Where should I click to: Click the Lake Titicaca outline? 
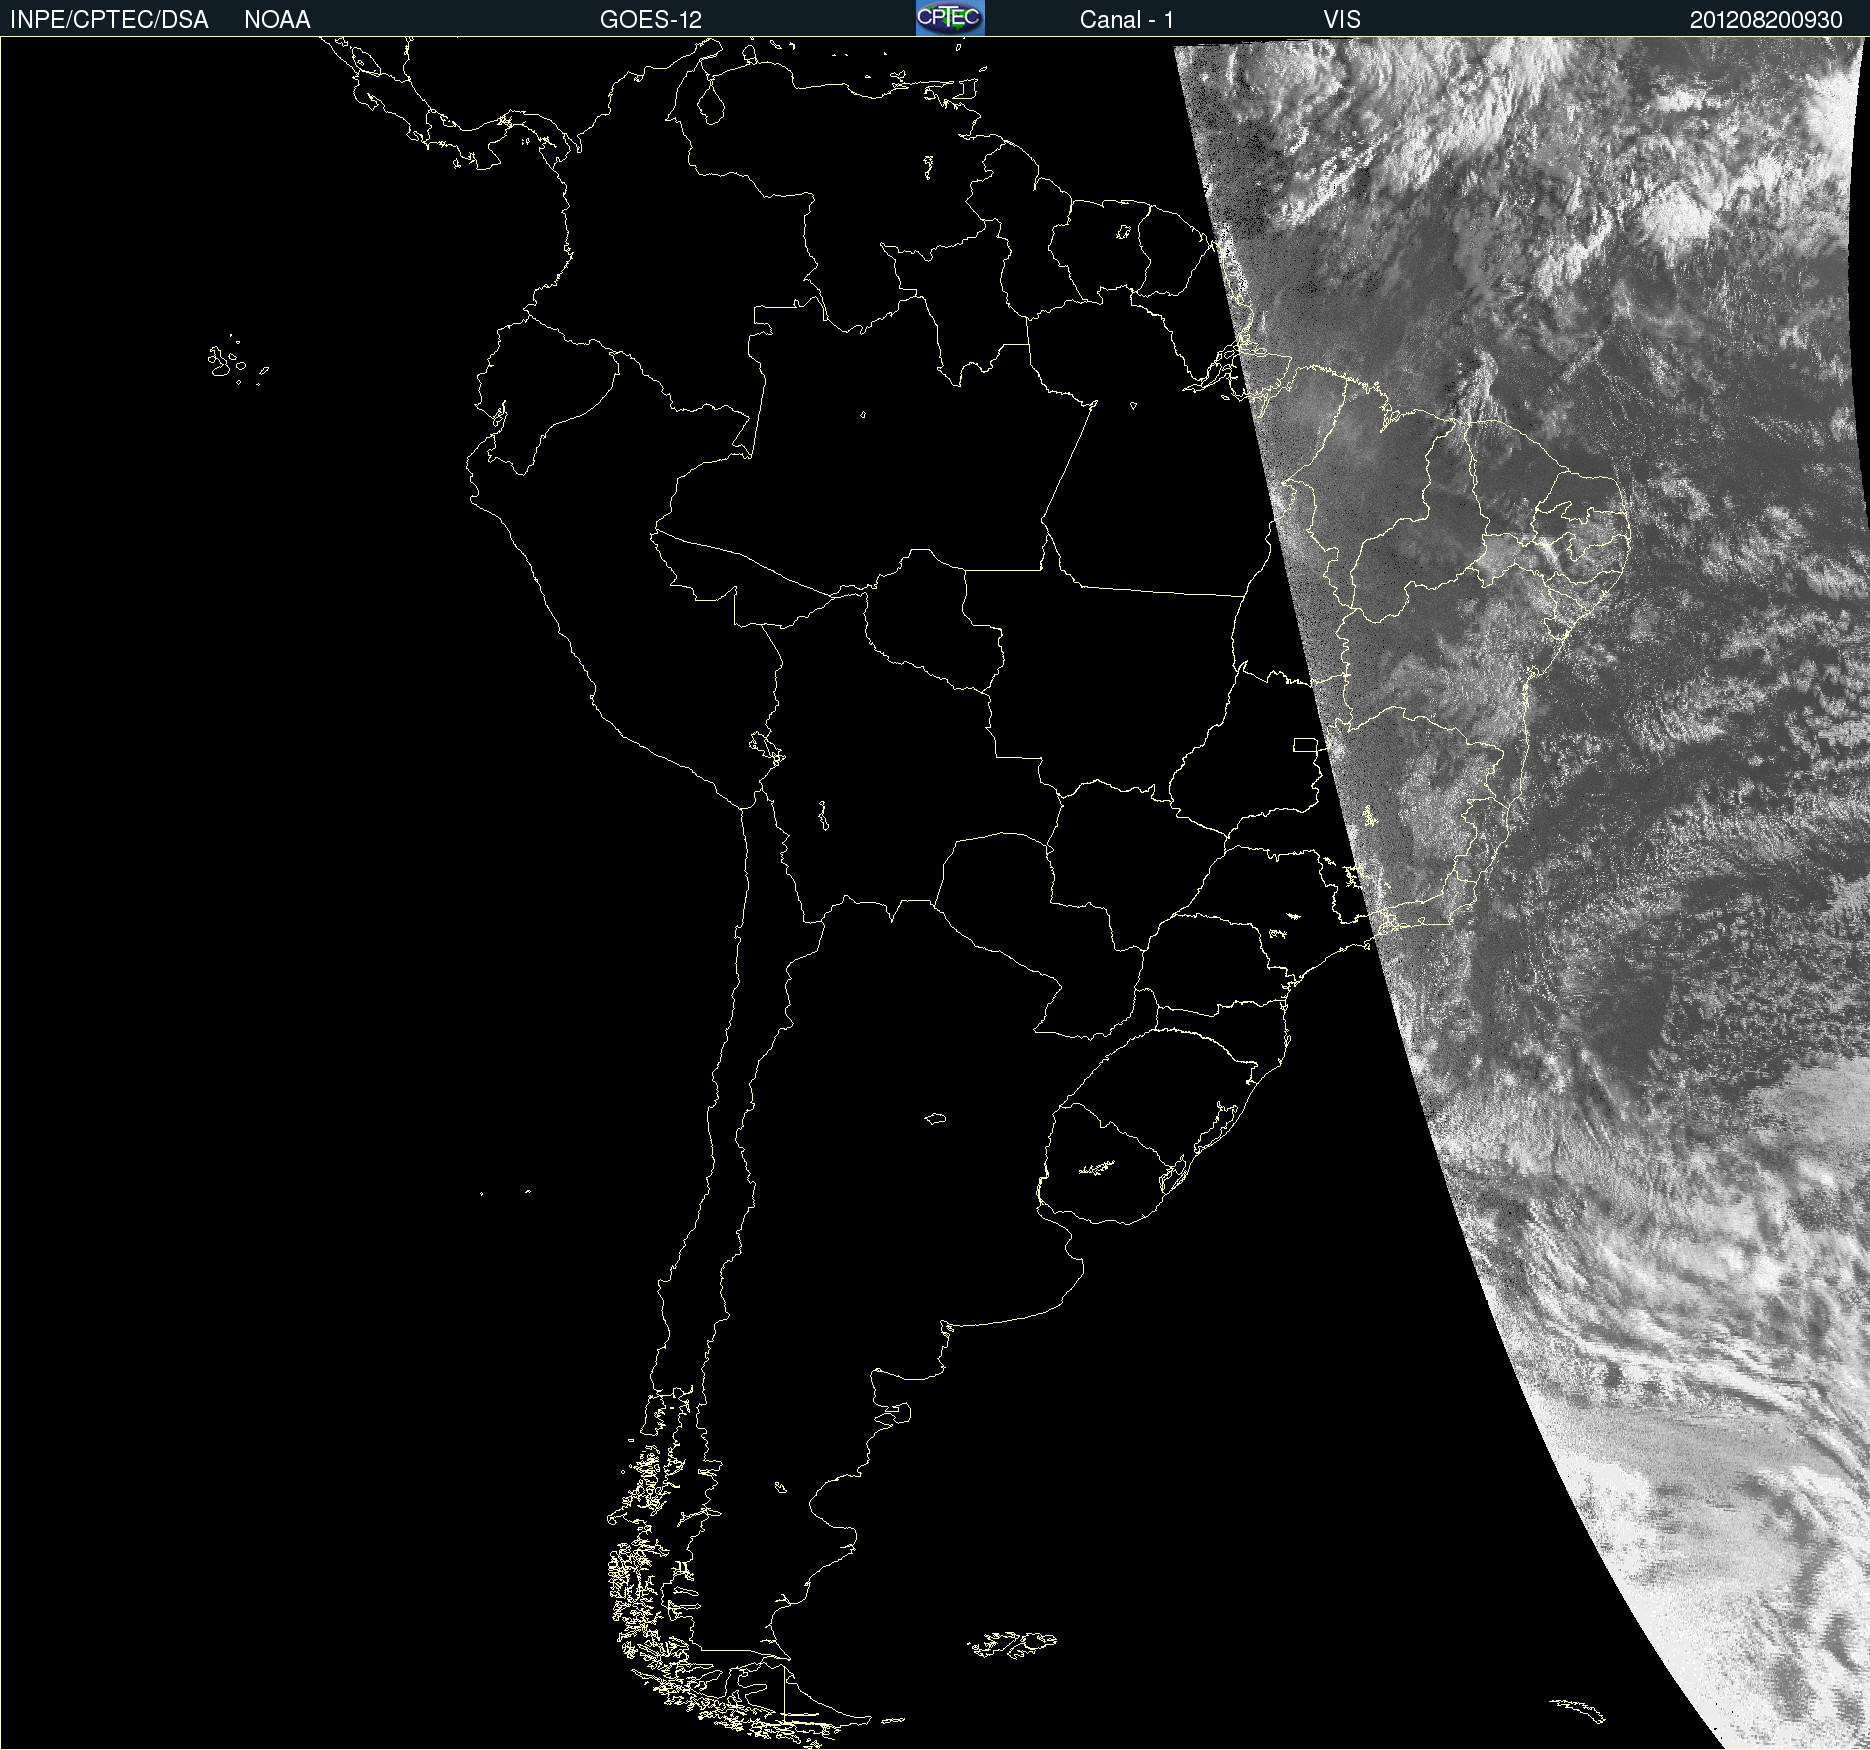click(x=767, y=746)
